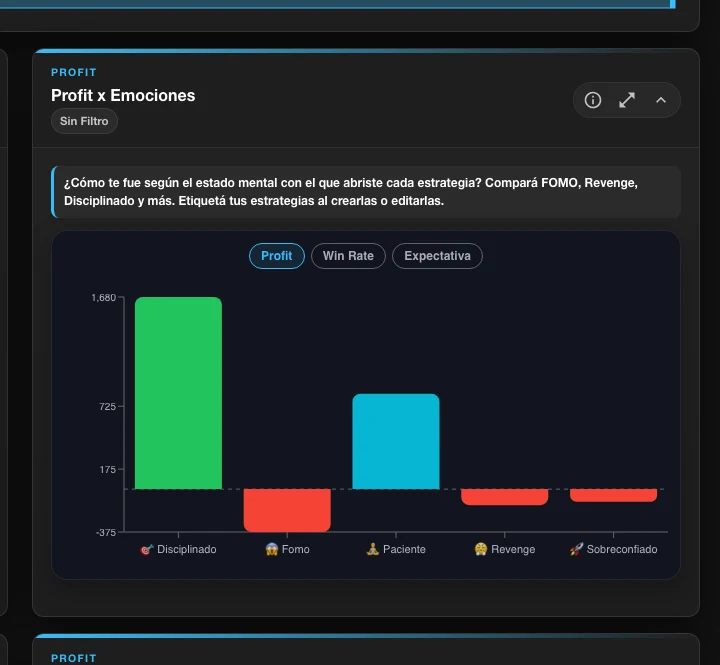Click the Sobreconfiado axis label
Screen dimensions: 720x665
pos(622,549)
